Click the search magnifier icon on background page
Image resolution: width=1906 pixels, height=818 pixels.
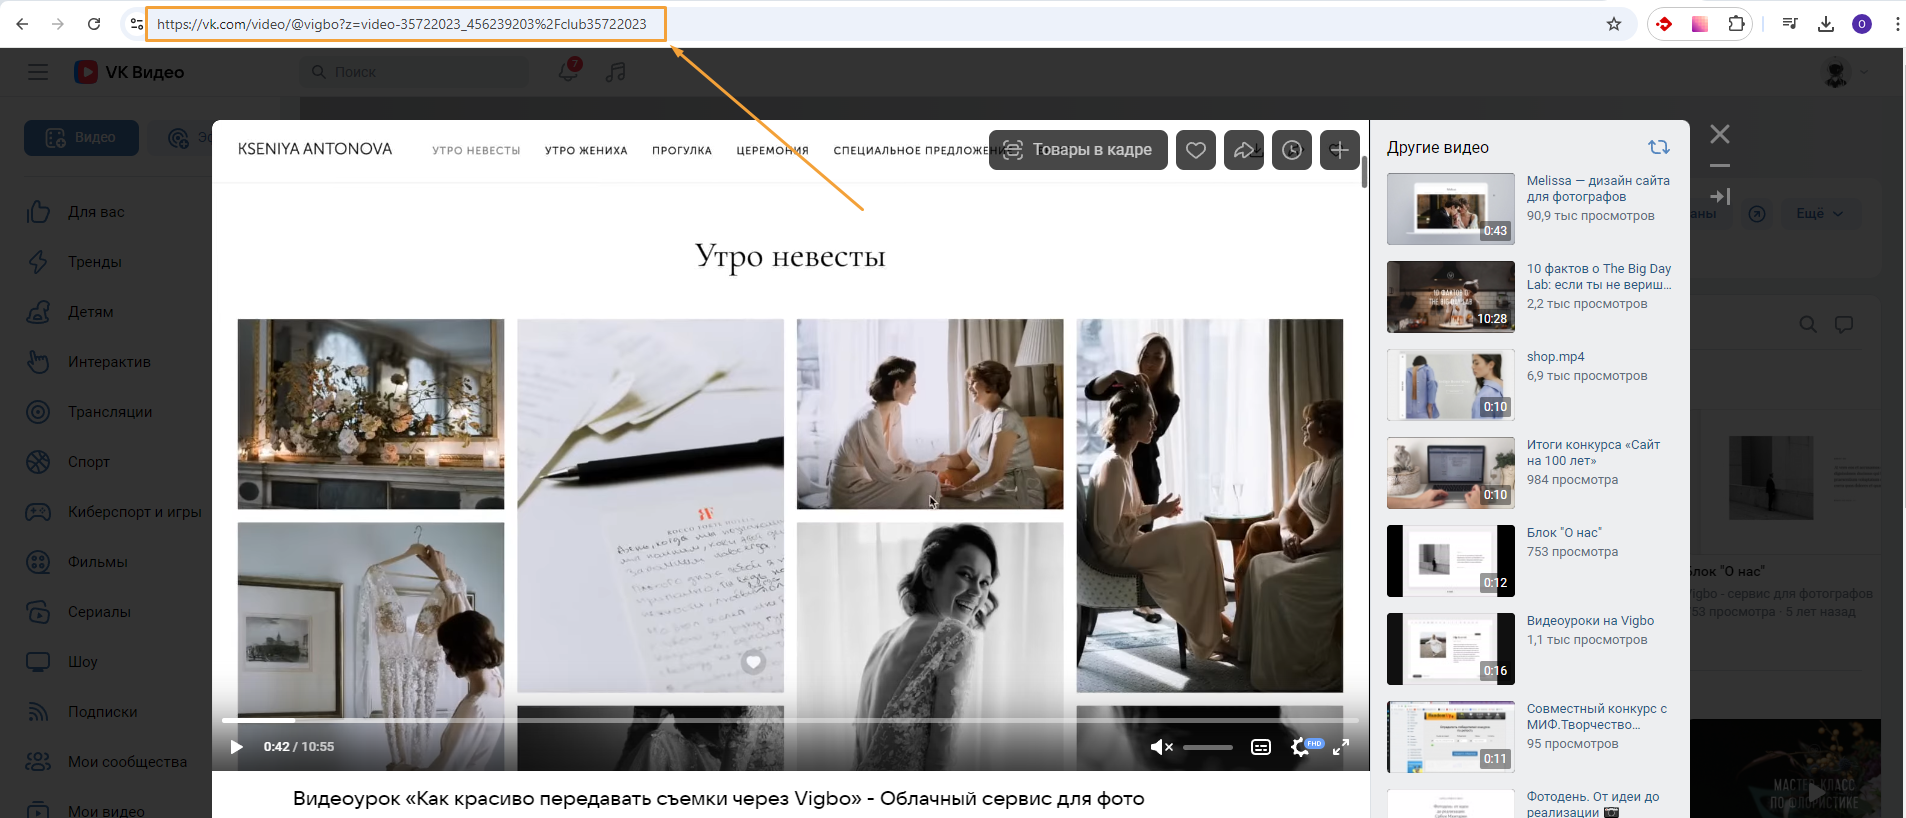click(x=1808, y=324)
